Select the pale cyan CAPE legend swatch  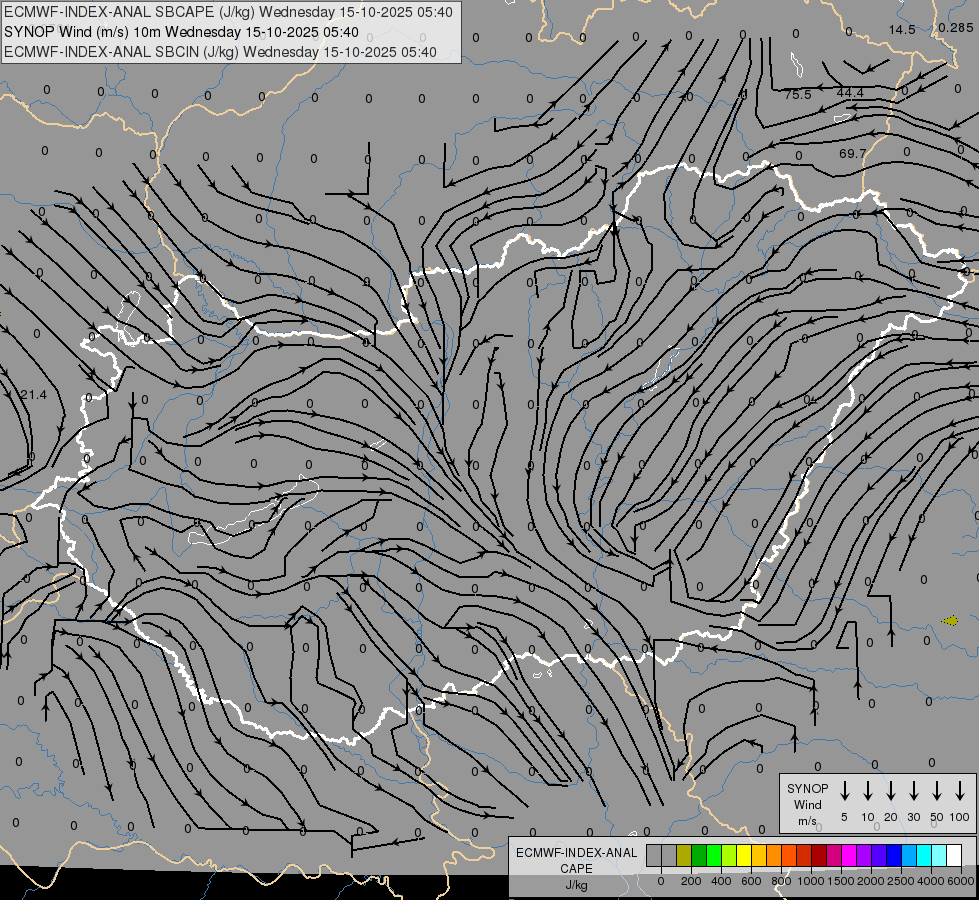click(939, 855)
